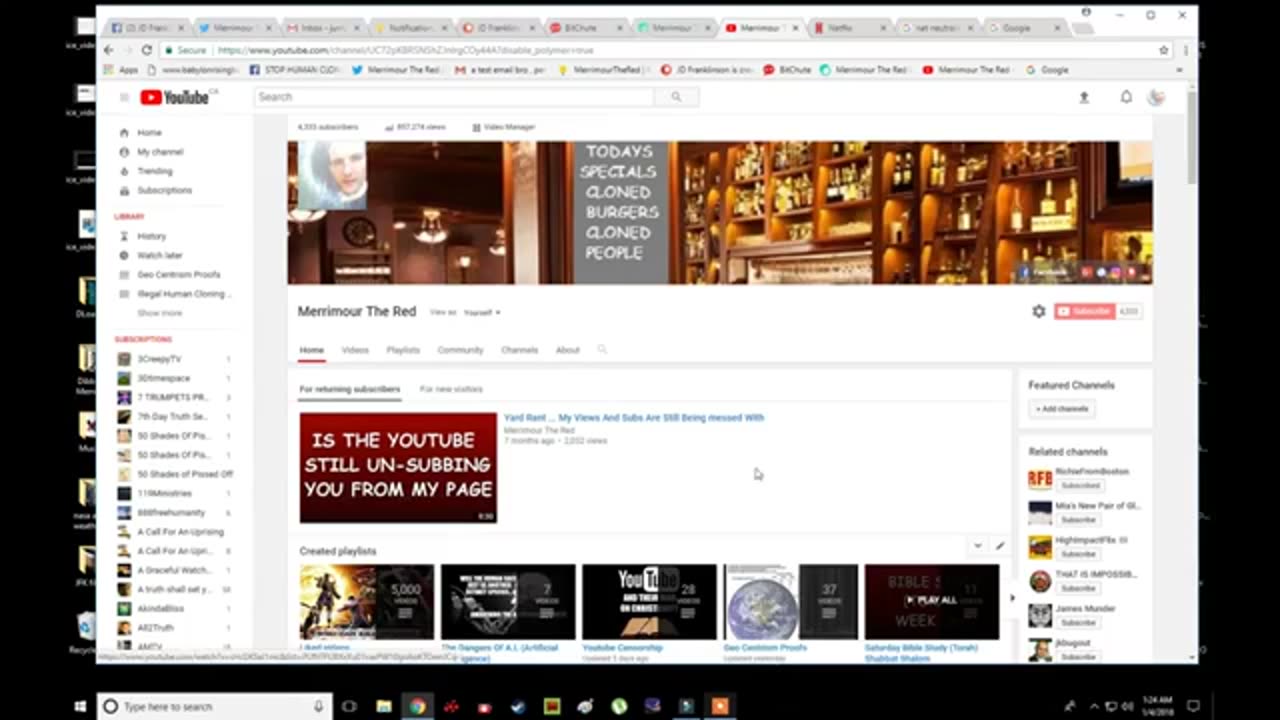
Task: Click the YouTube logo
Action: click(x=174, y=97)
